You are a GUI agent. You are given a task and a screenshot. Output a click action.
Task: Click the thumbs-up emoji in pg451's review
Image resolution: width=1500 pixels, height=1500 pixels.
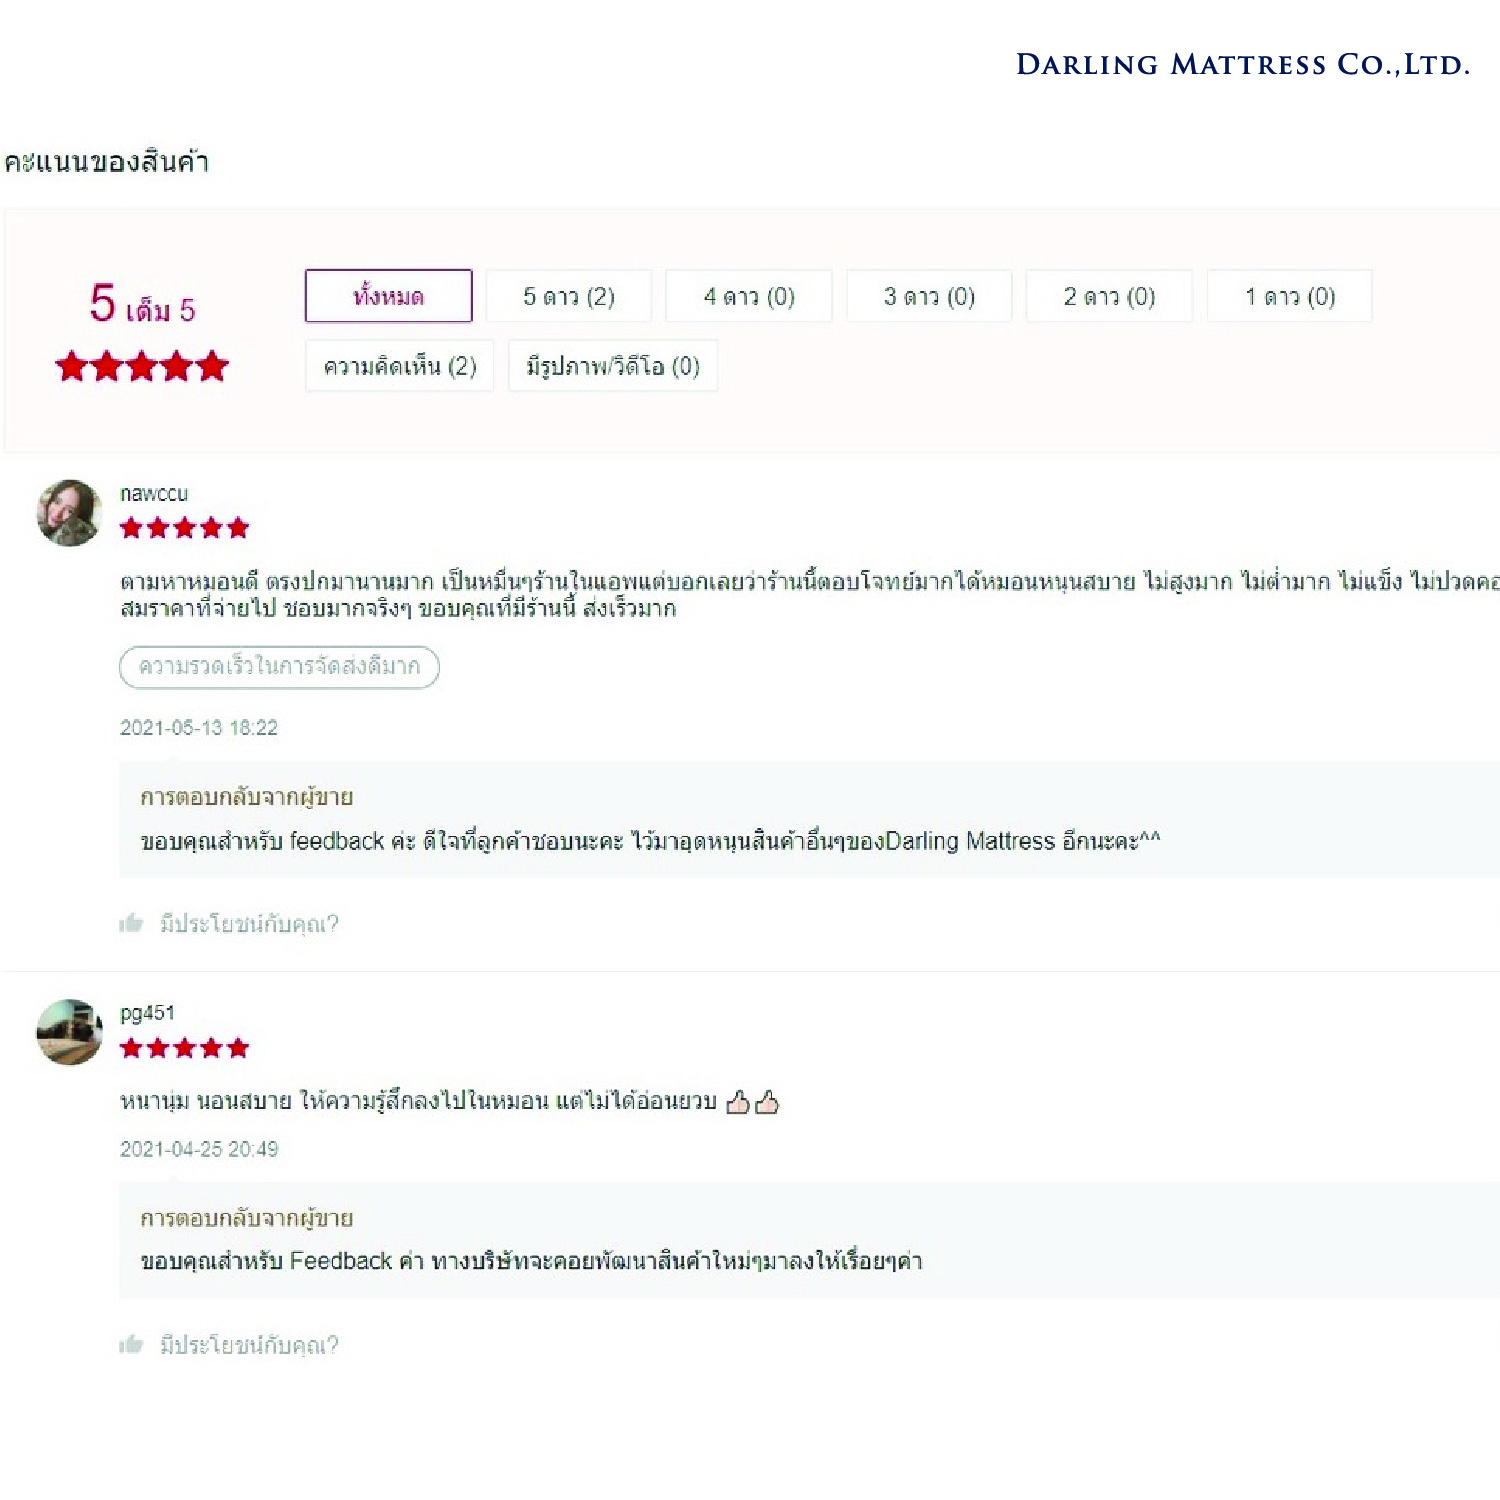pyautogui.click(x=752, y=1102)
